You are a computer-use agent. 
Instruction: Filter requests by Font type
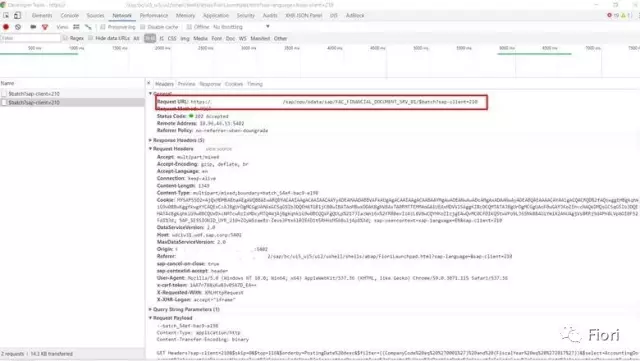pos(217,38)
